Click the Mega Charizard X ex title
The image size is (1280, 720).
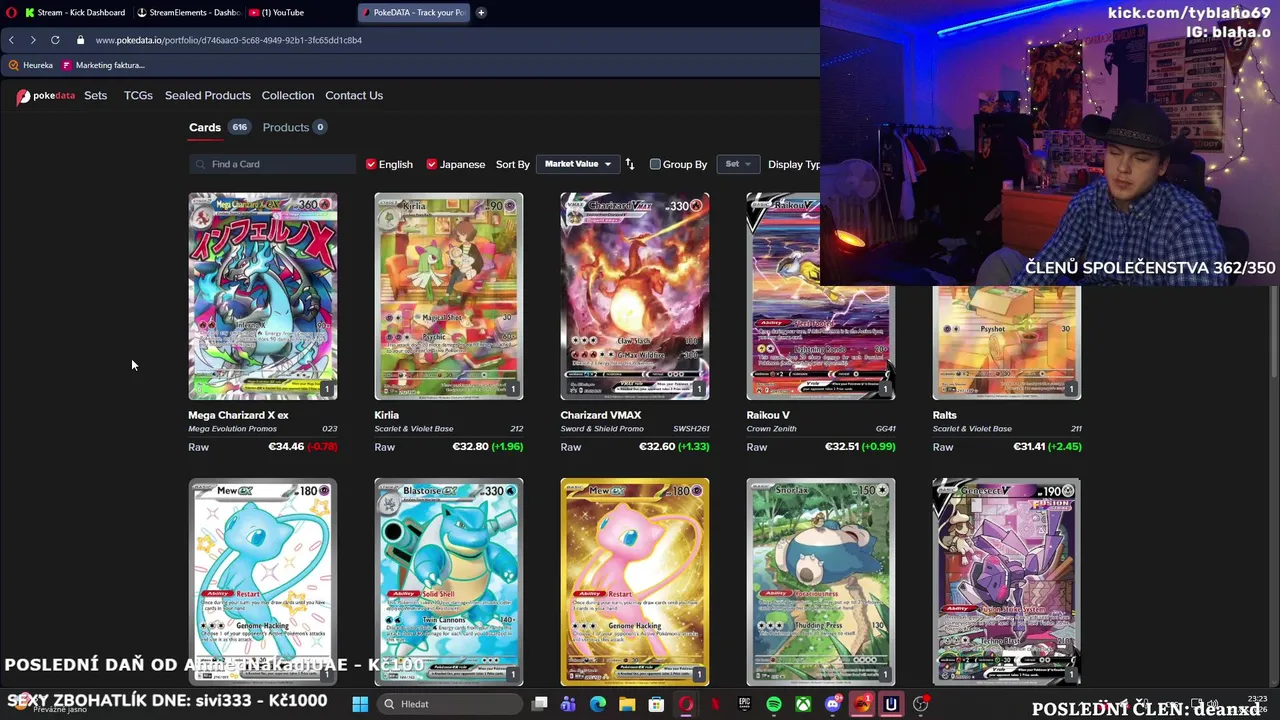click(x=238, y=415)
